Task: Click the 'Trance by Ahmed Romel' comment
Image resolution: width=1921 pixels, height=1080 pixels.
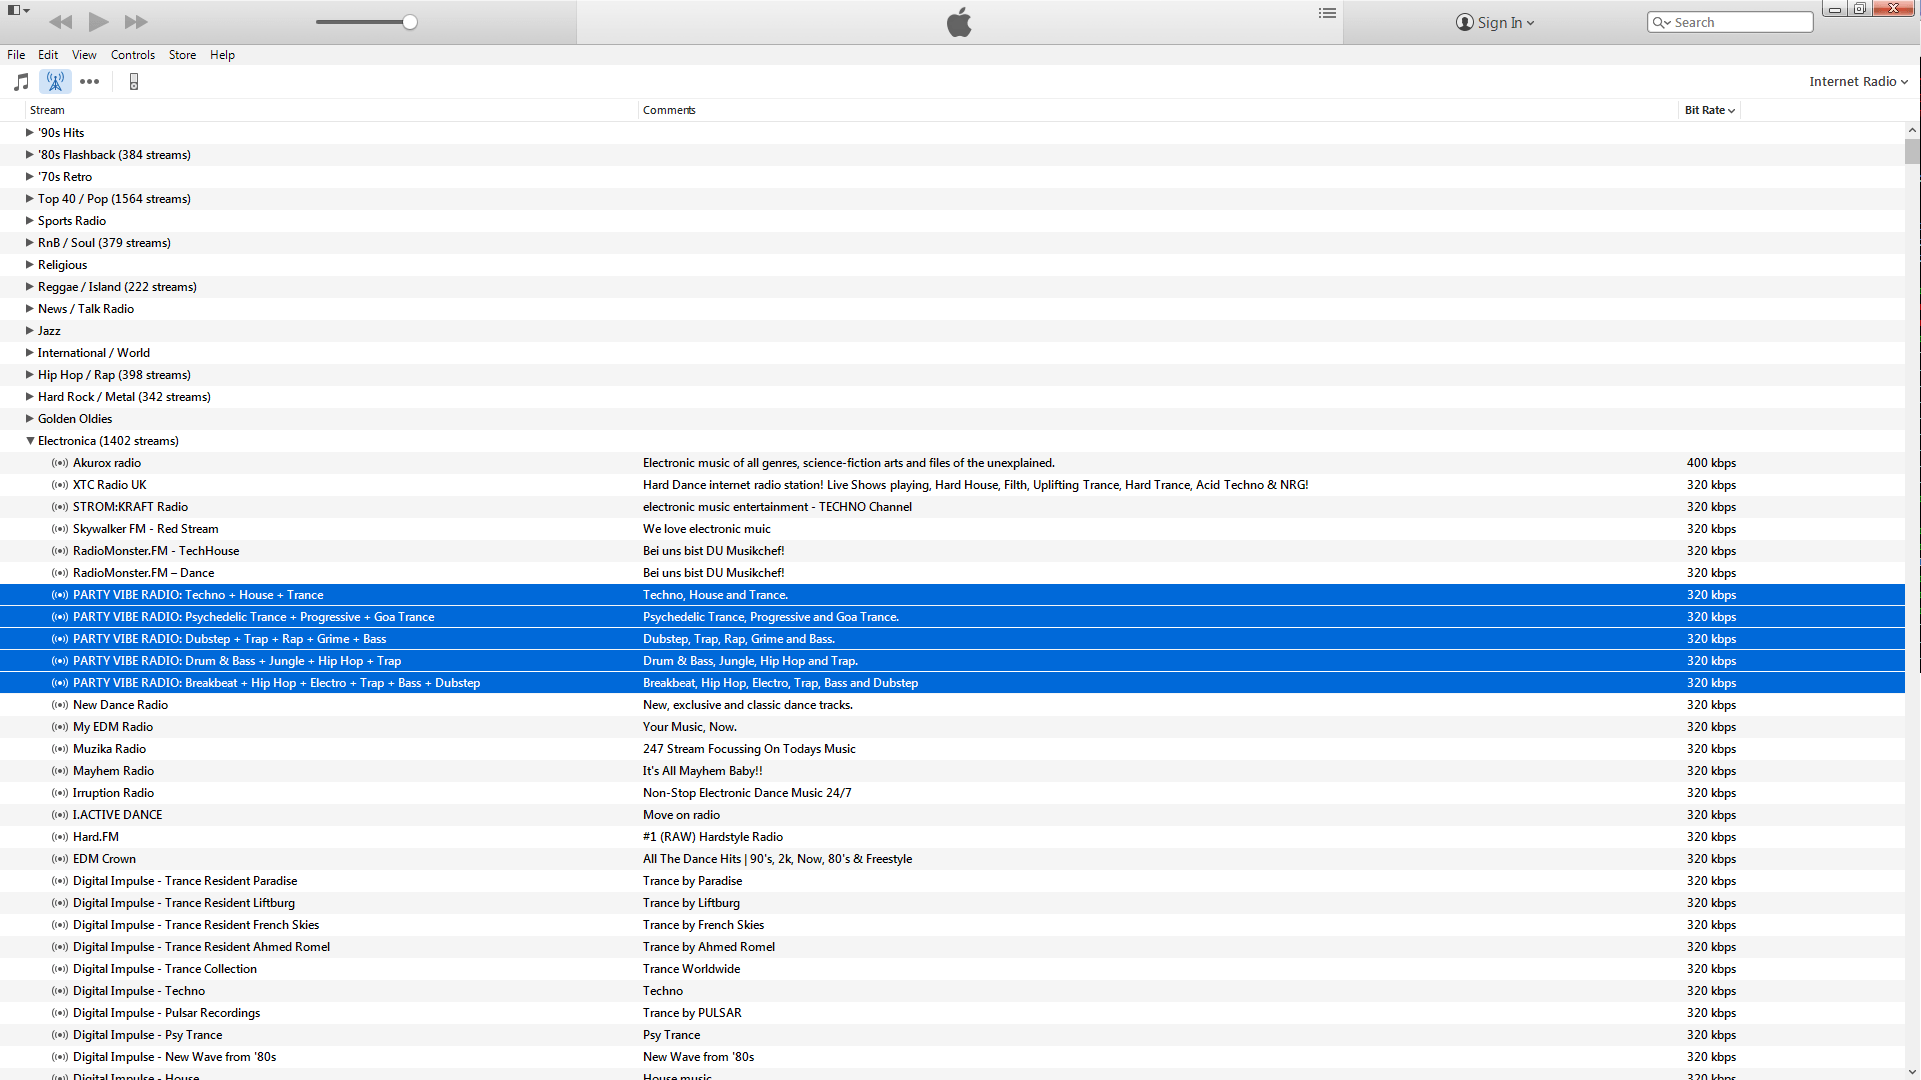Action: click(x=709, y=947)
